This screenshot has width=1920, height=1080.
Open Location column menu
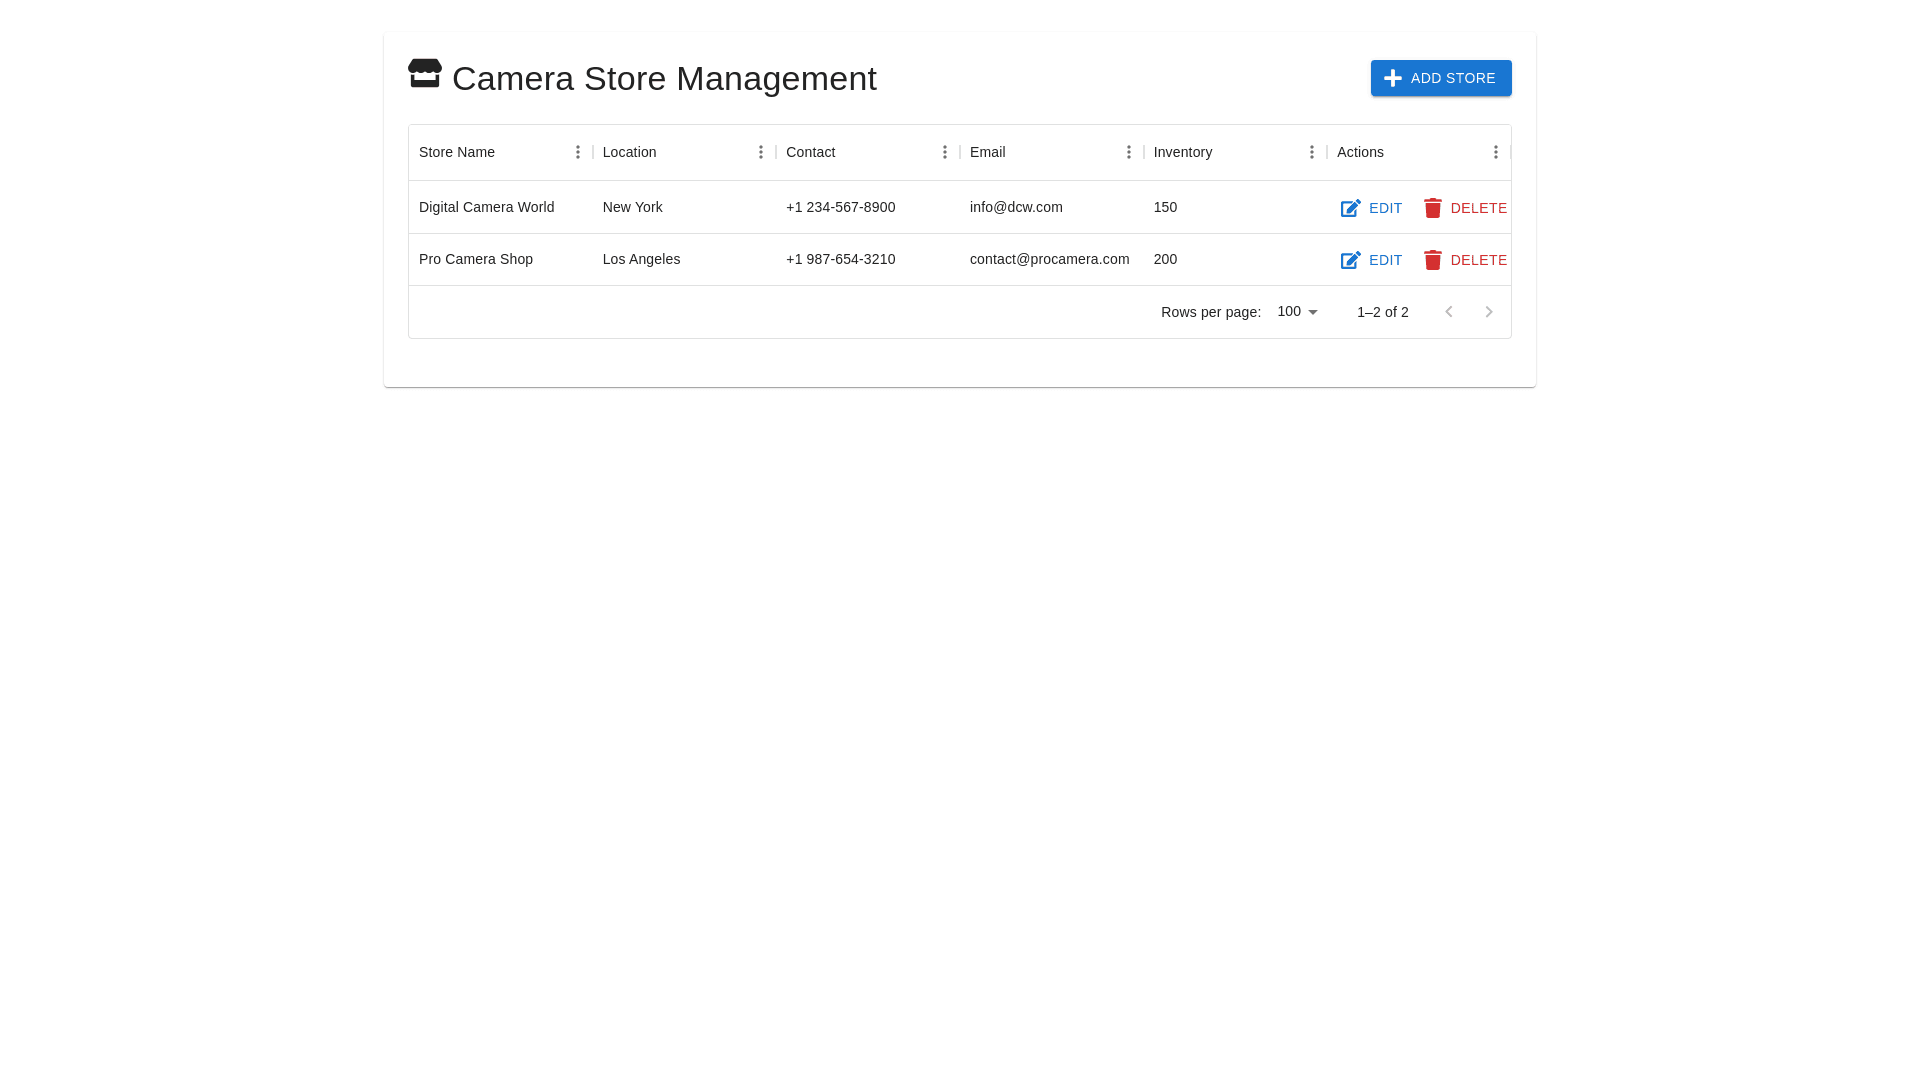[x=760, y=152]
